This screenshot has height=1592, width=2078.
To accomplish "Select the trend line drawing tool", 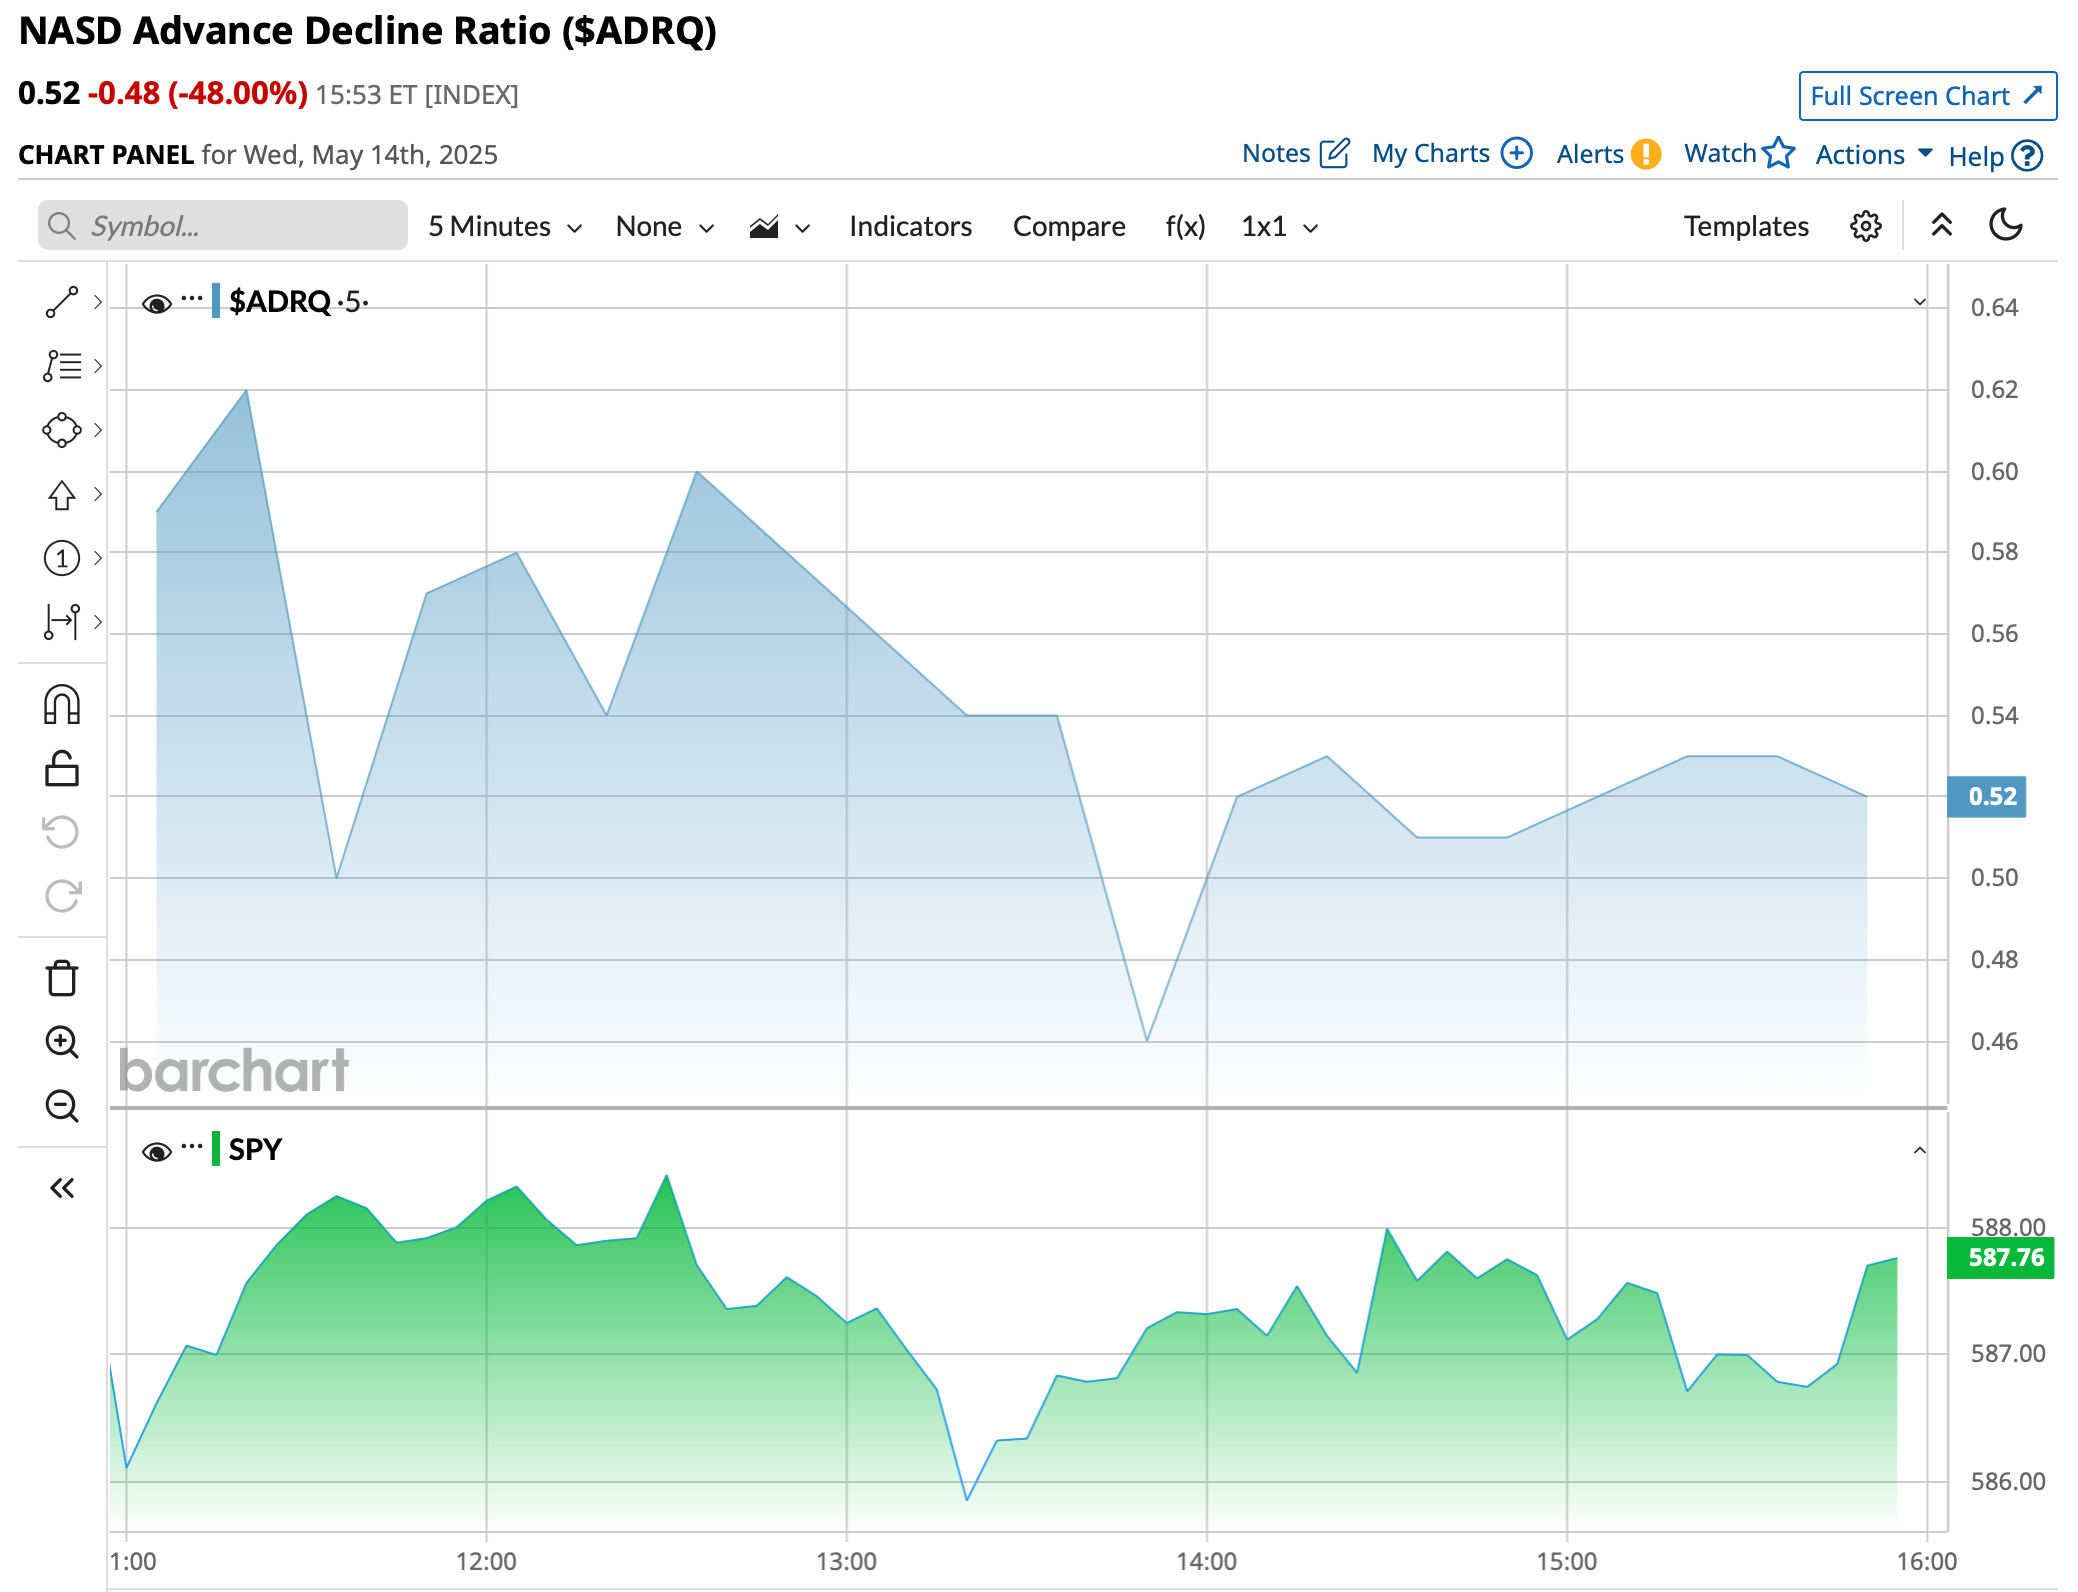I will click(61, 302).
